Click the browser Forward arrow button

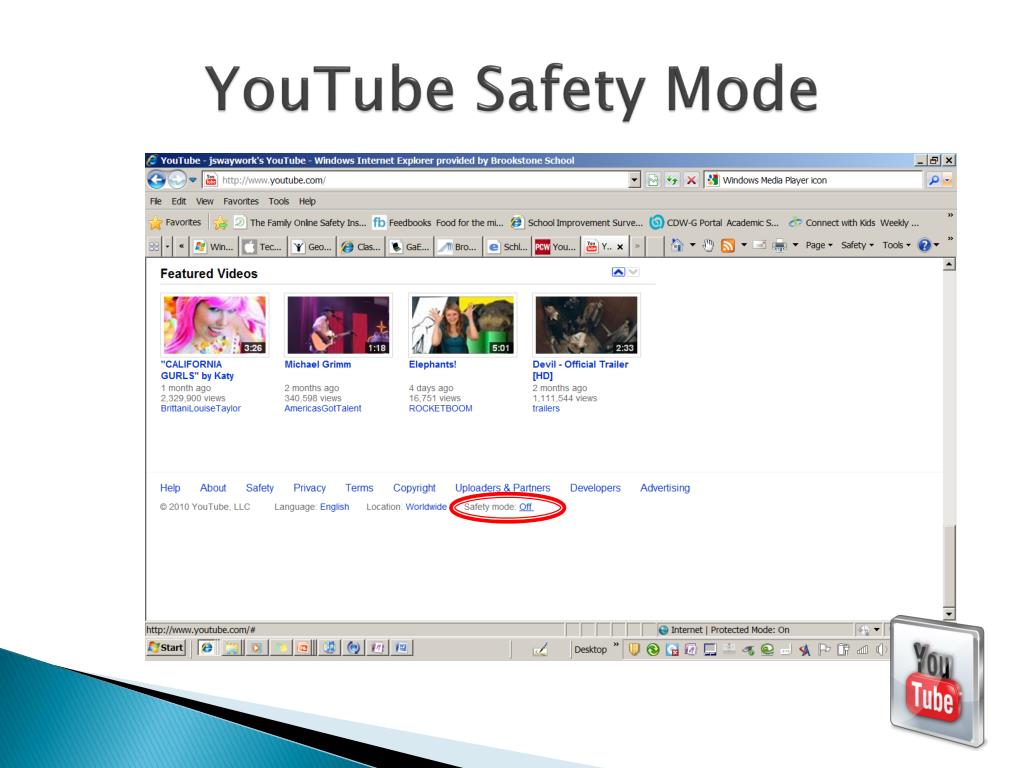point(176,180)
